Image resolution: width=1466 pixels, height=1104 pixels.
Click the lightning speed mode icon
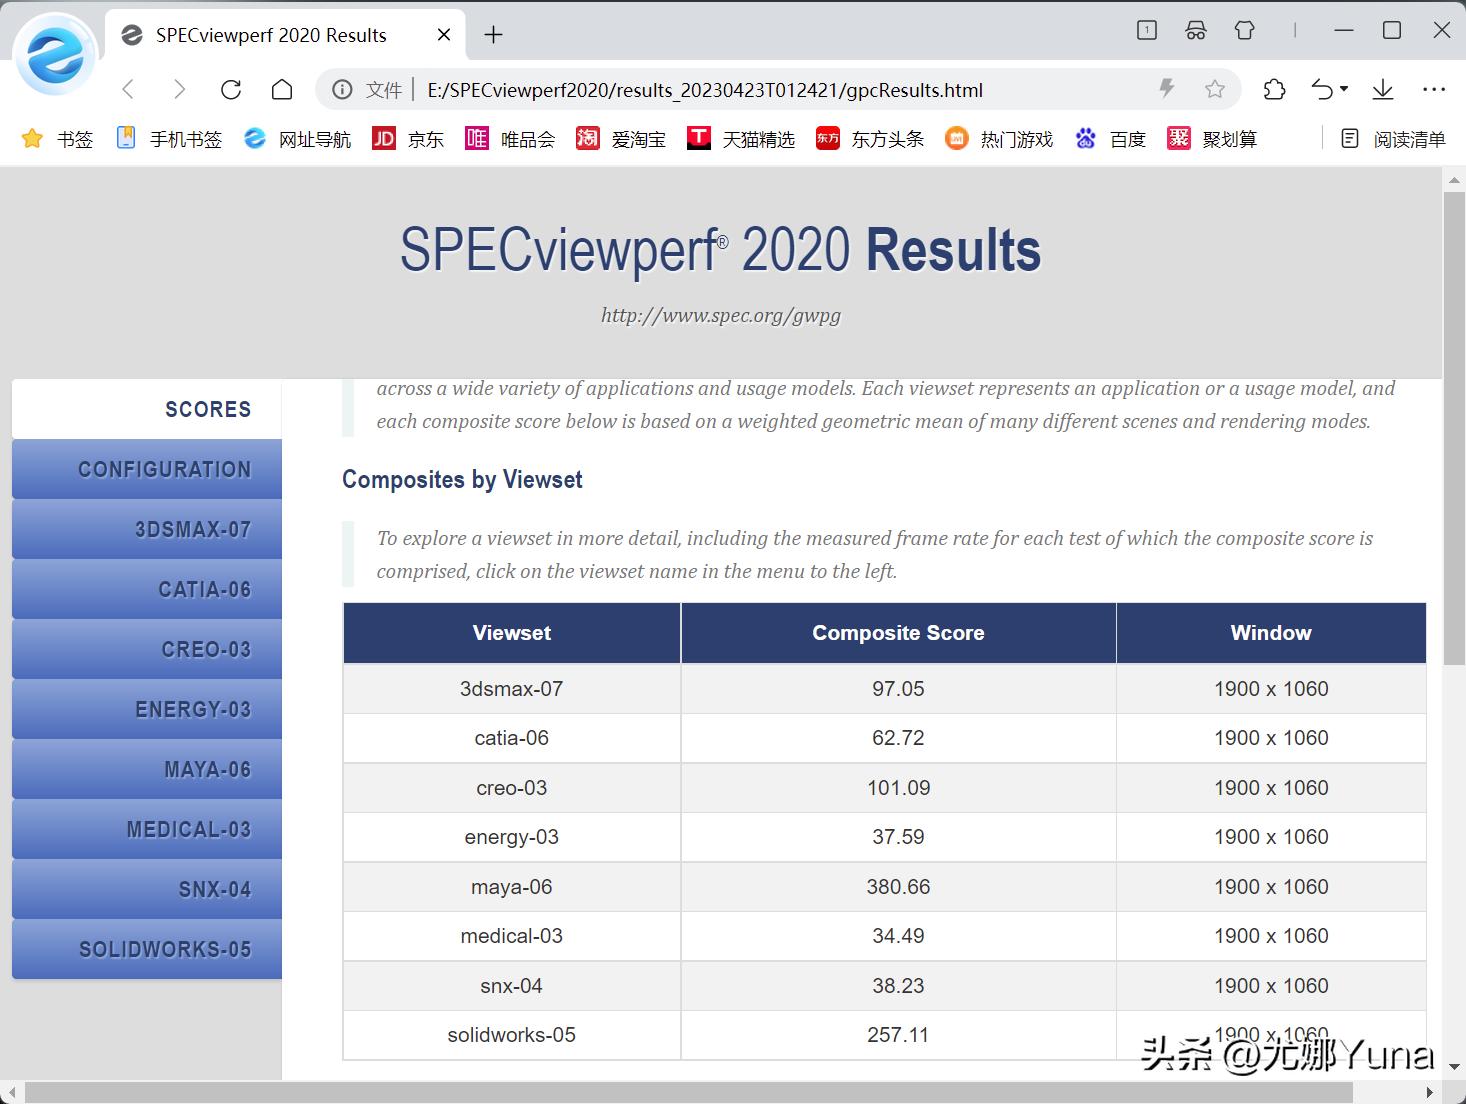click(1166, 89)
